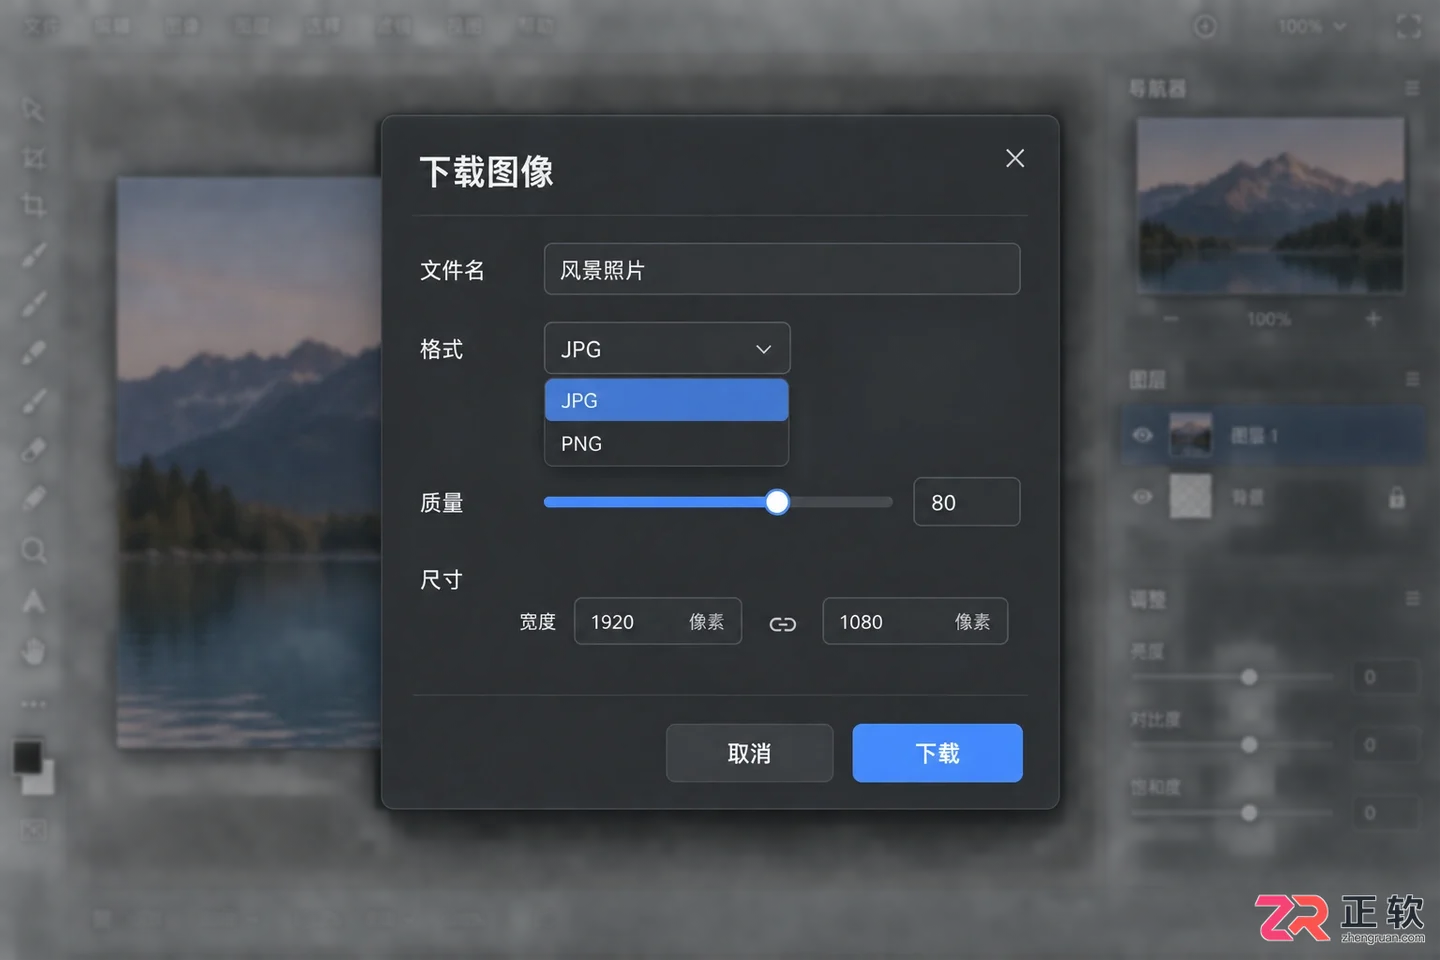Click the circular icon beside the zoom percentage
The width and height of the screenshot is (1440, 960).
point(1205,27)
